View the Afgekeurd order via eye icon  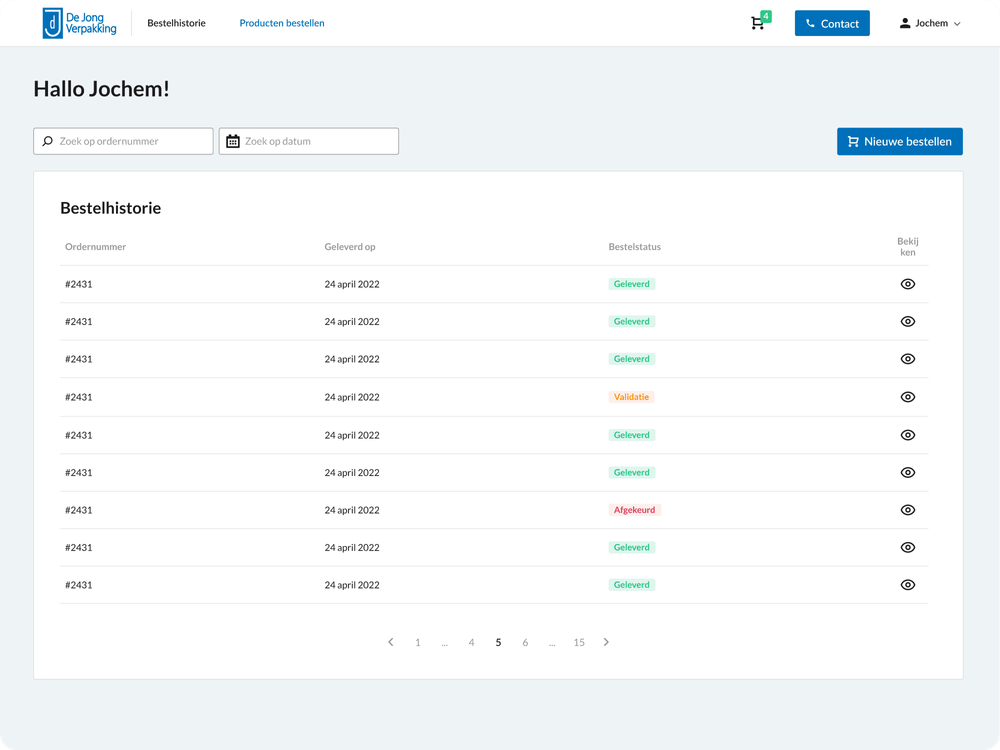(x=908, y=510)
